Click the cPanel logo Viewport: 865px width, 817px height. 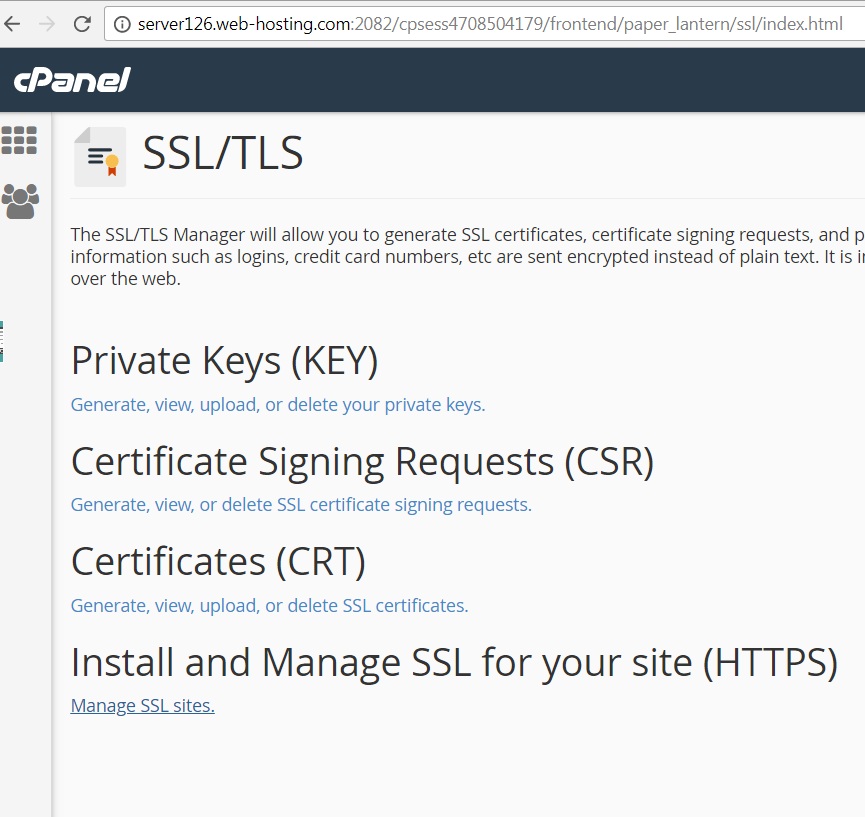point(72,80)
